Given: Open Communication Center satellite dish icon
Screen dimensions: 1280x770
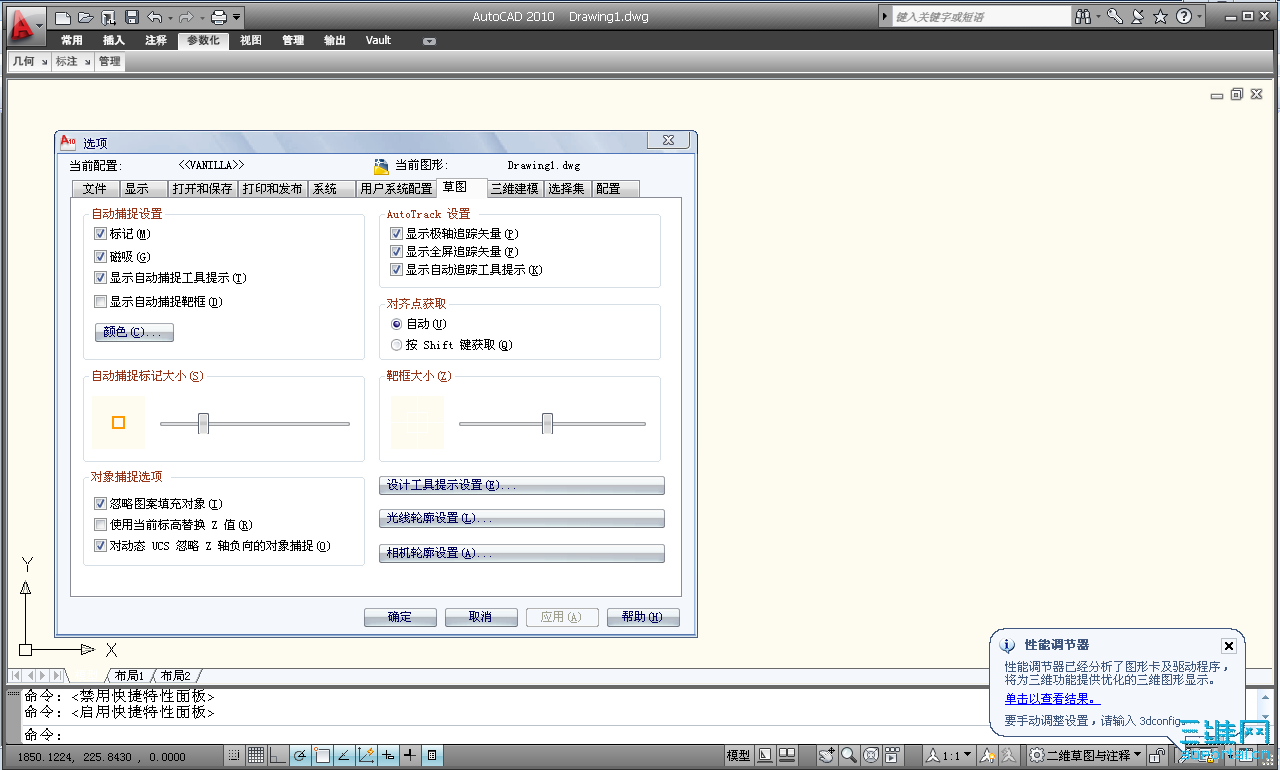Looking at the screenshot, I should [1137, 17].
